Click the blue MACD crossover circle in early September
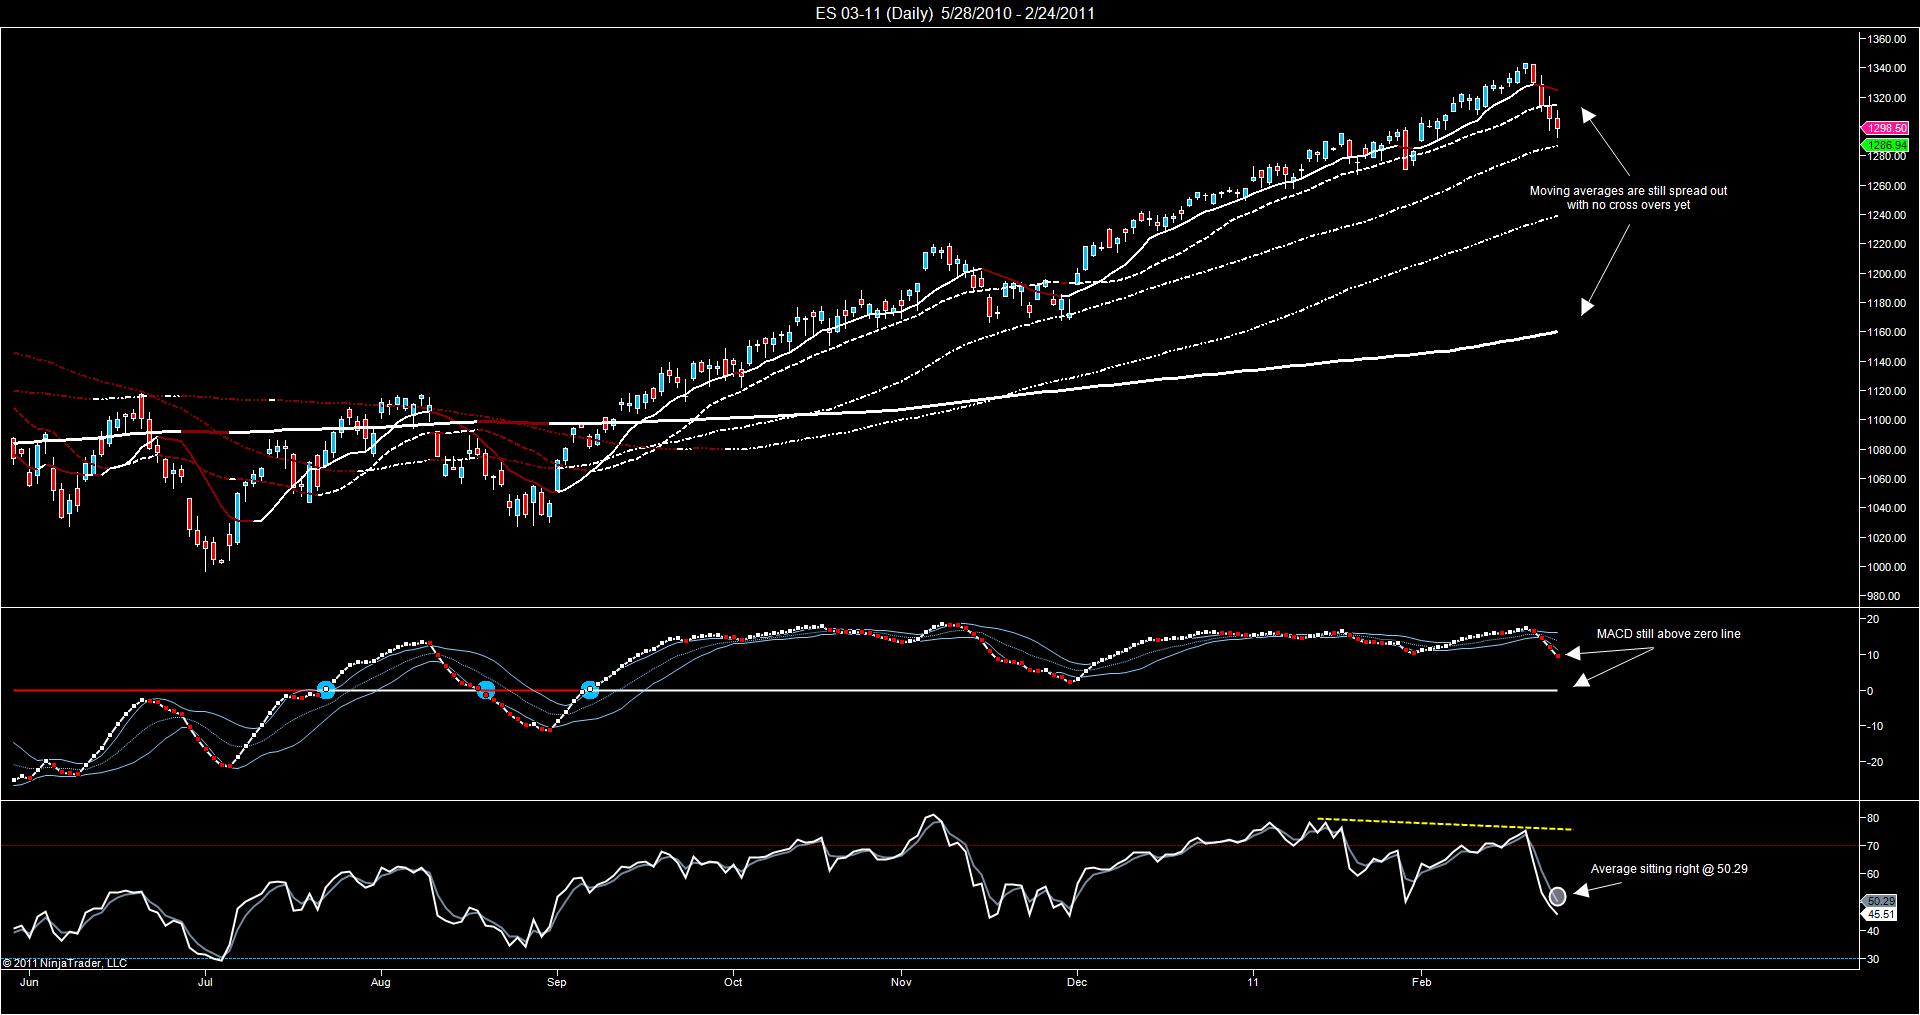 [590, 690]
